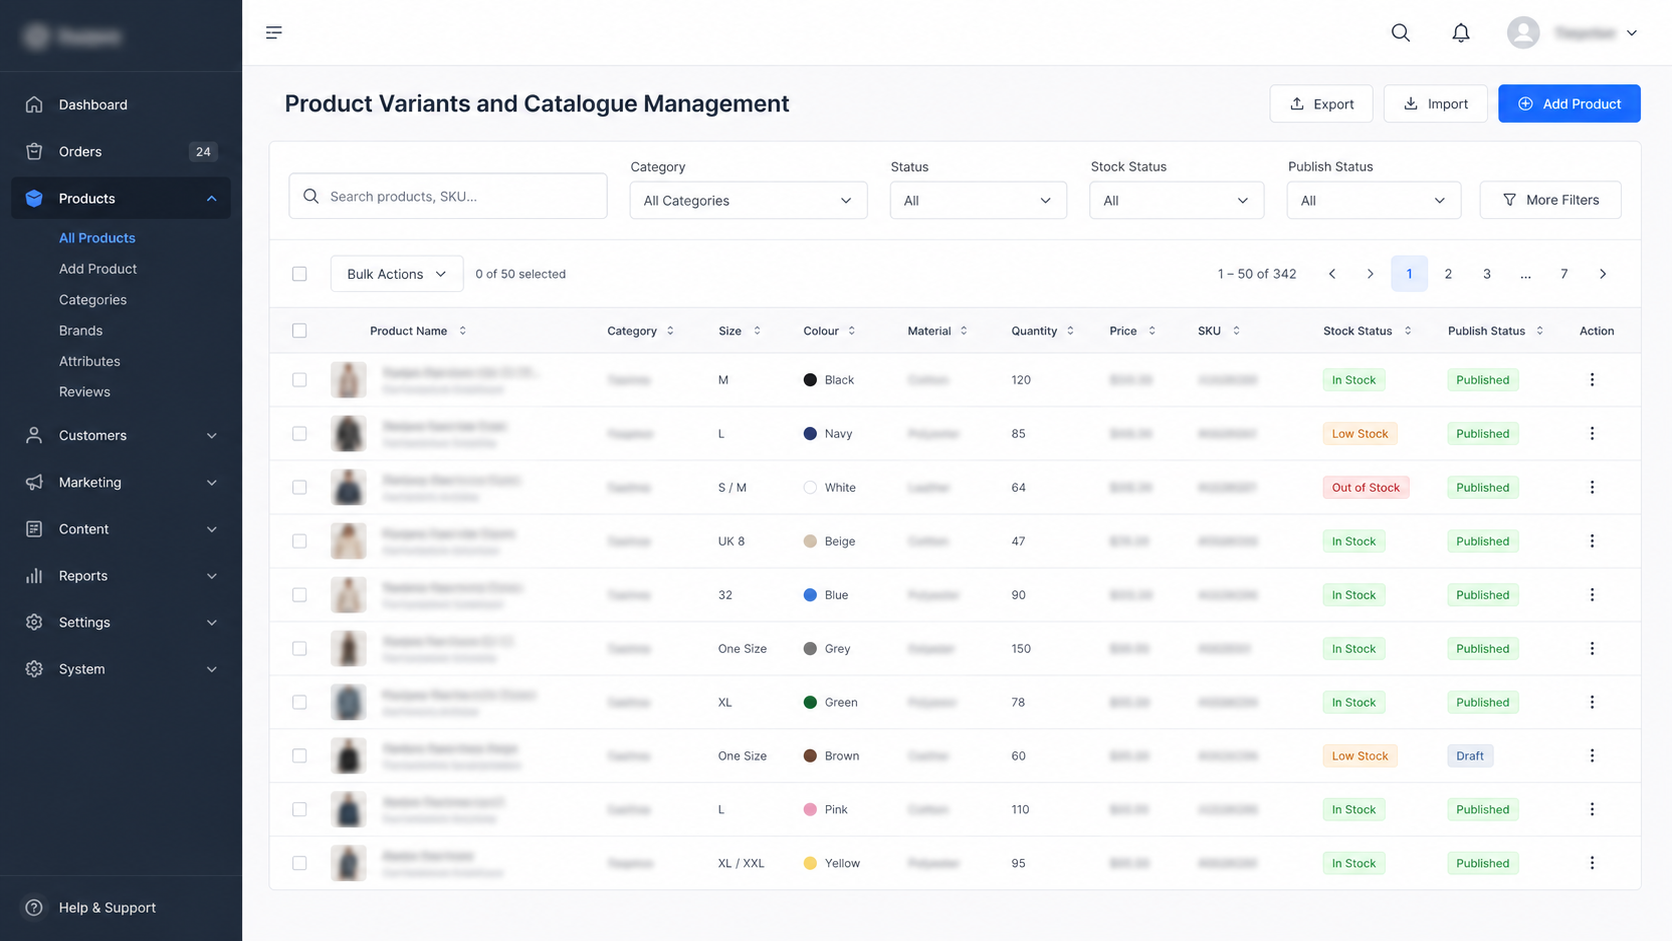Select the checkbox for the White row

coord(299,487)
